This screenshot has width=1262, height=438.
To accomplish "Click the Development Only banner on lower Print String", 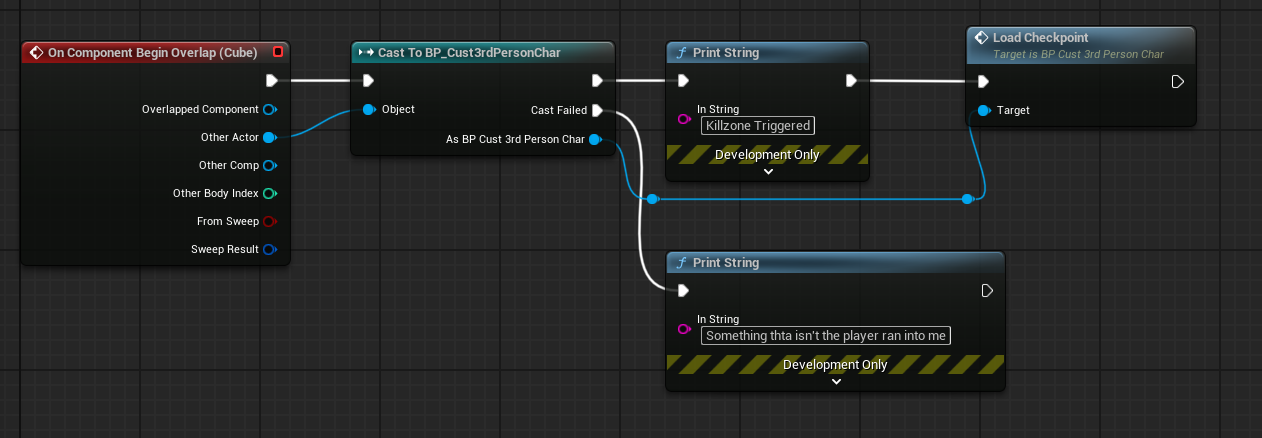I will 835,364.
